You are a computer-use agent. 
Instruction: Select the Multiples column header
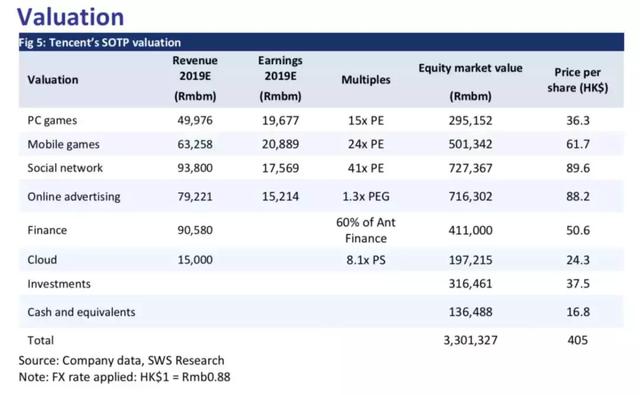pos(366,80)
